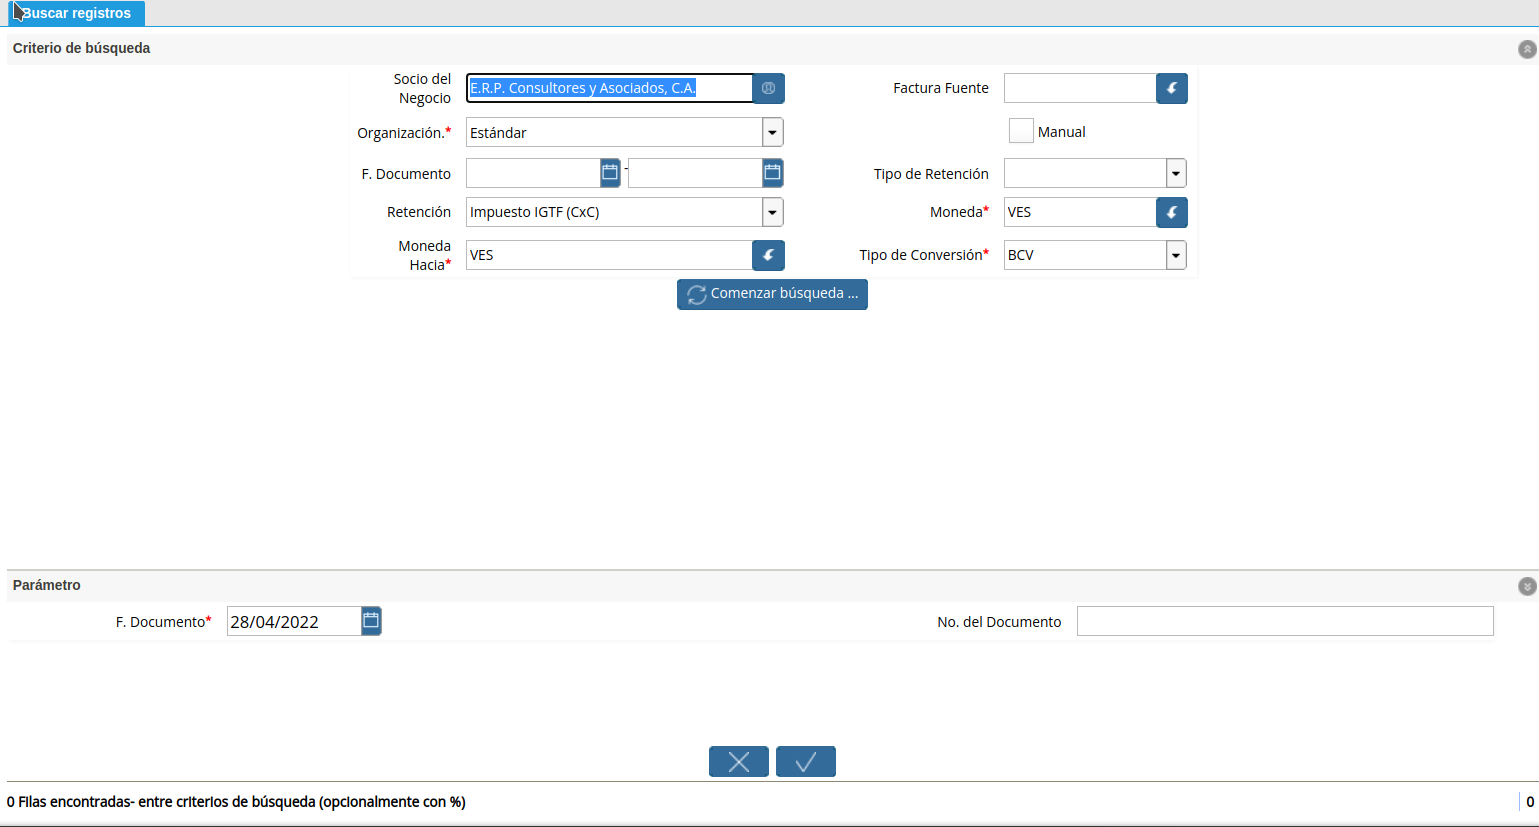Click the No. del Documento label
The width and height of the screenshot is (1539, 827).
(x=999, y=622)
